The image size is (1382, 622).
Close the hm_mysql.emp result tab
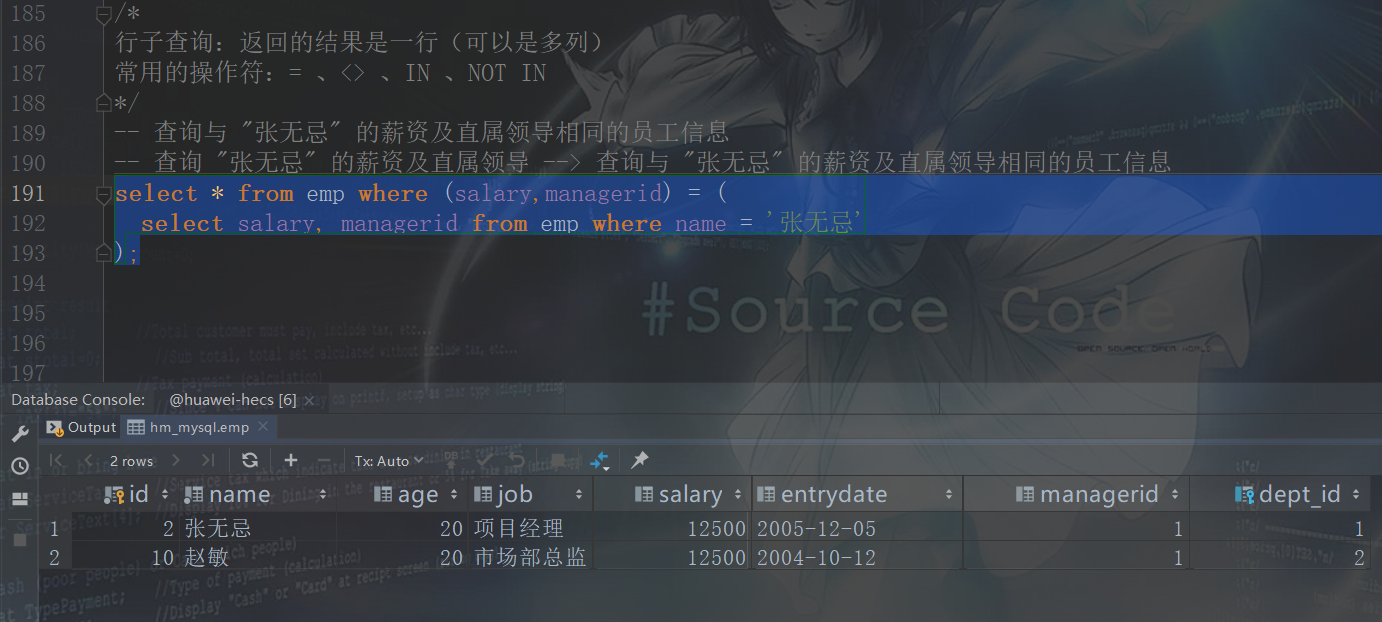pos(263,427)
